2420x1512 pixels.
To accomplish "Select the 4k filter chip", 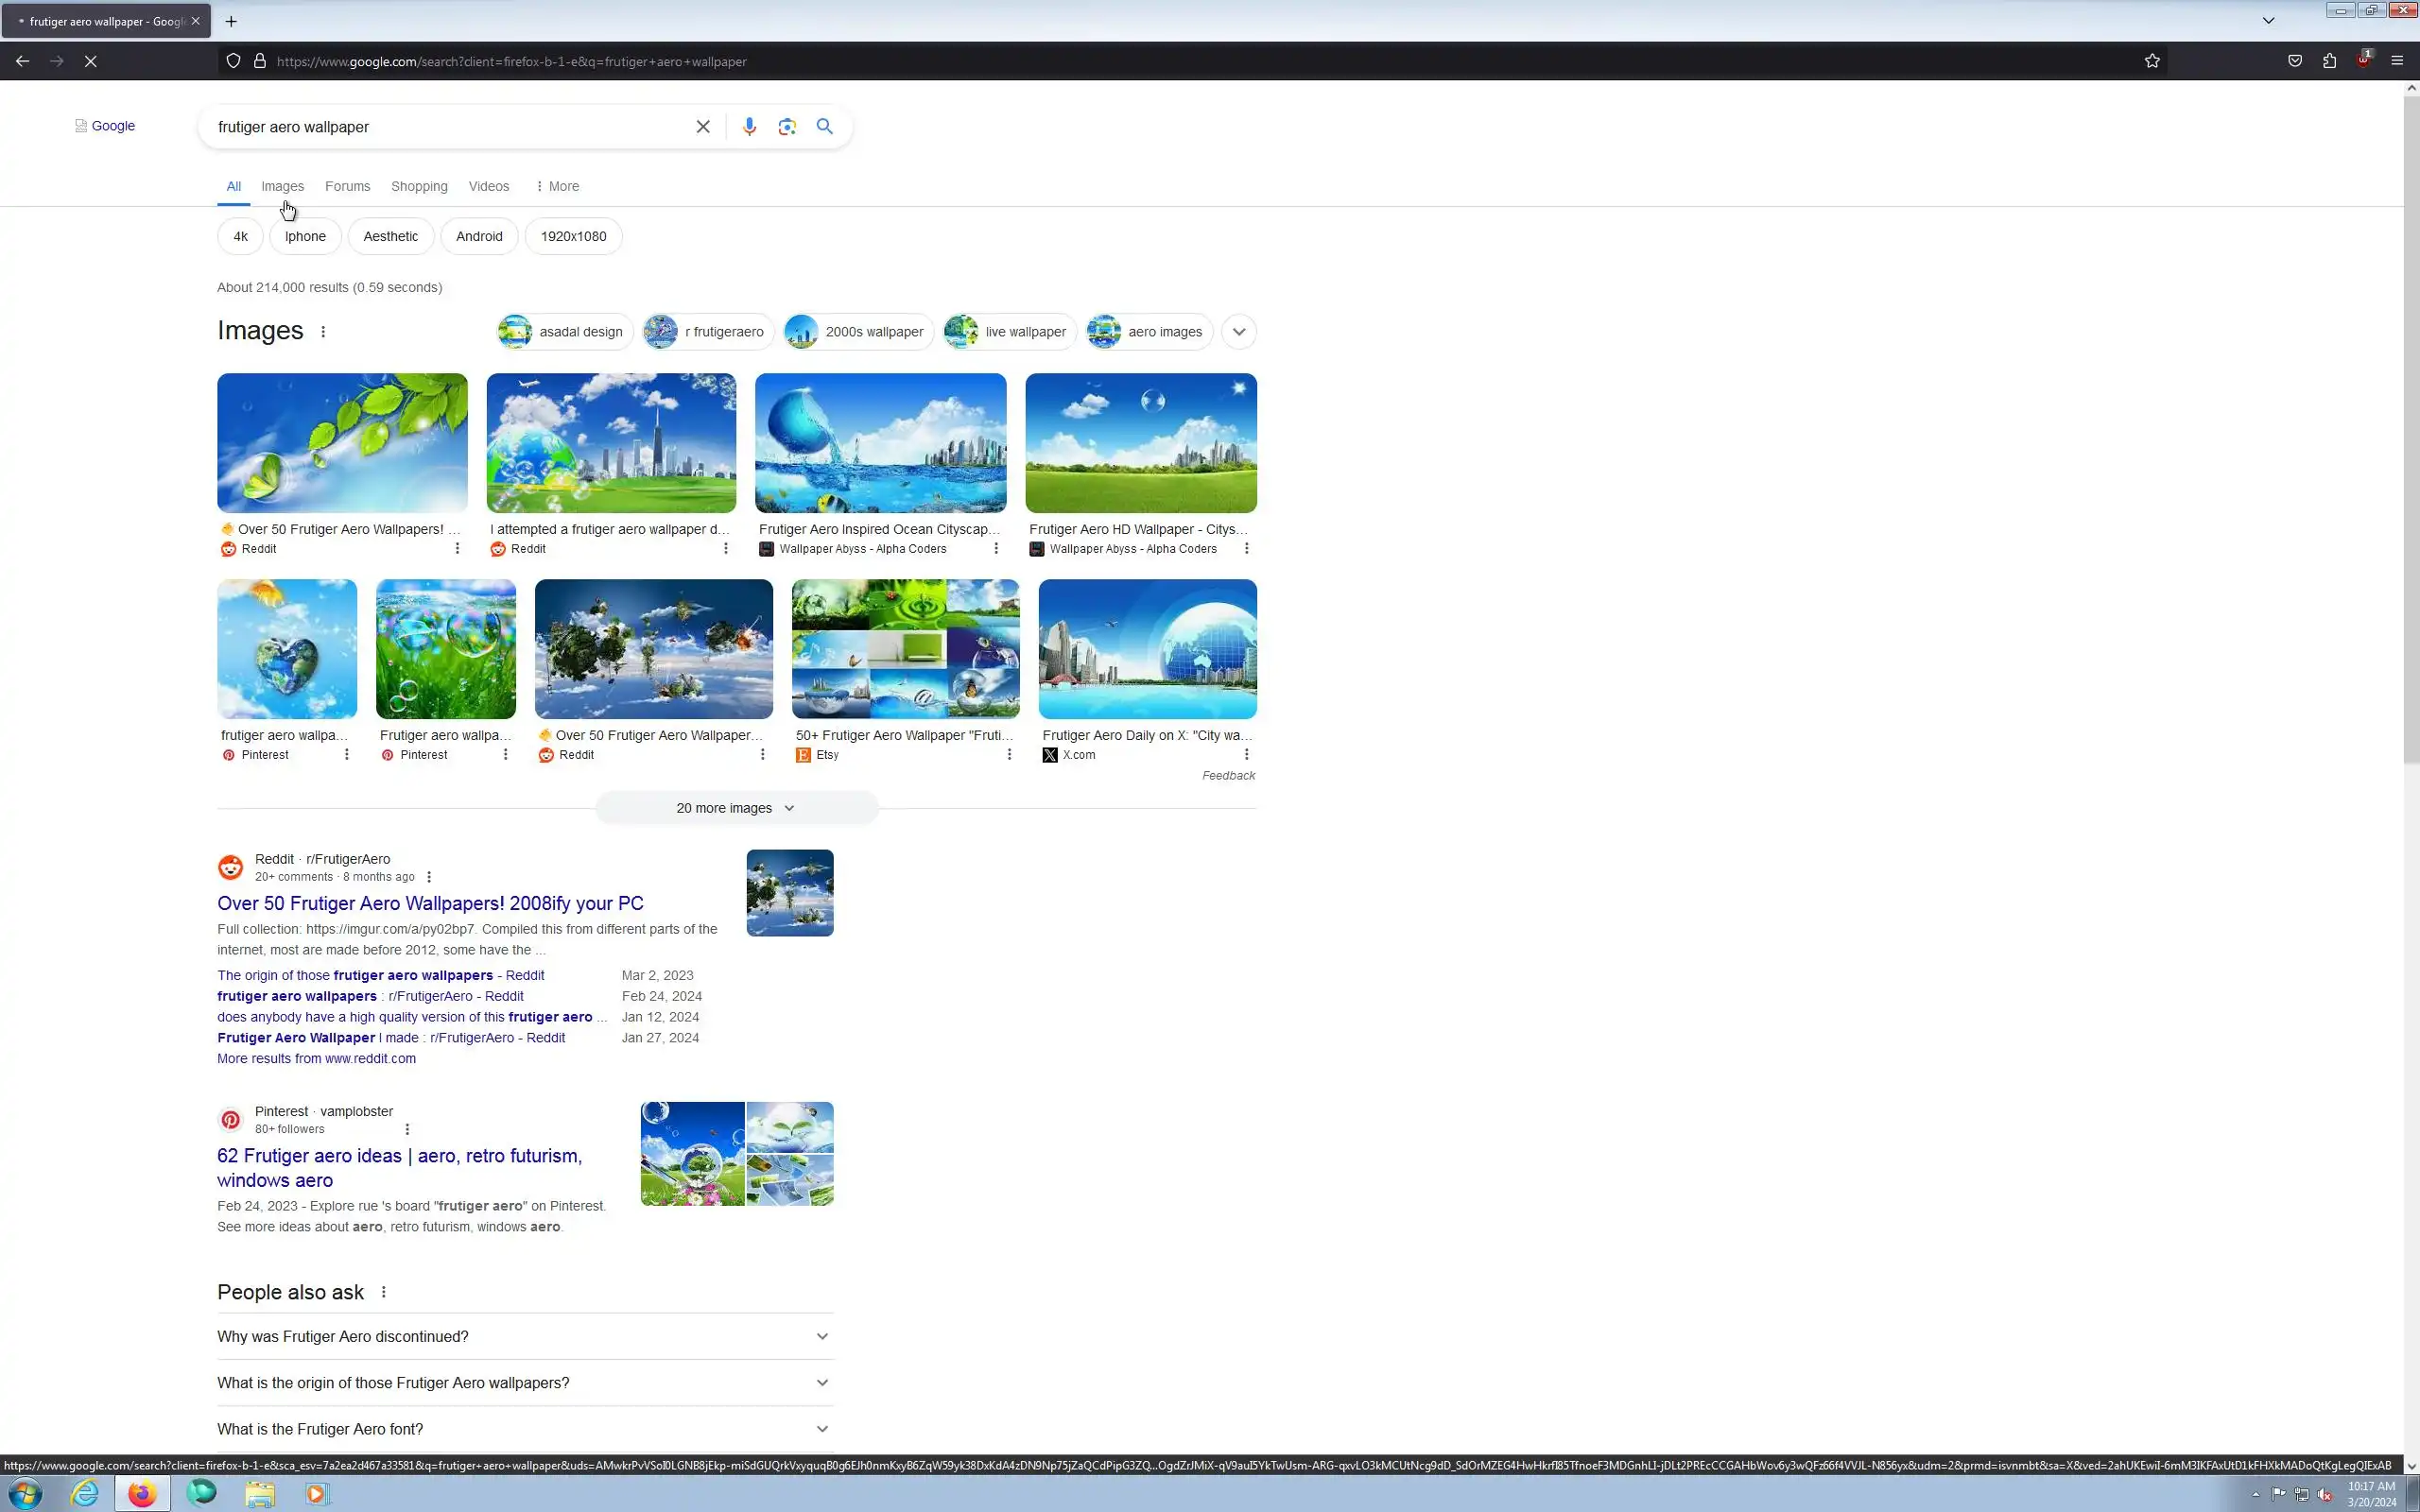I will [240, 237].
